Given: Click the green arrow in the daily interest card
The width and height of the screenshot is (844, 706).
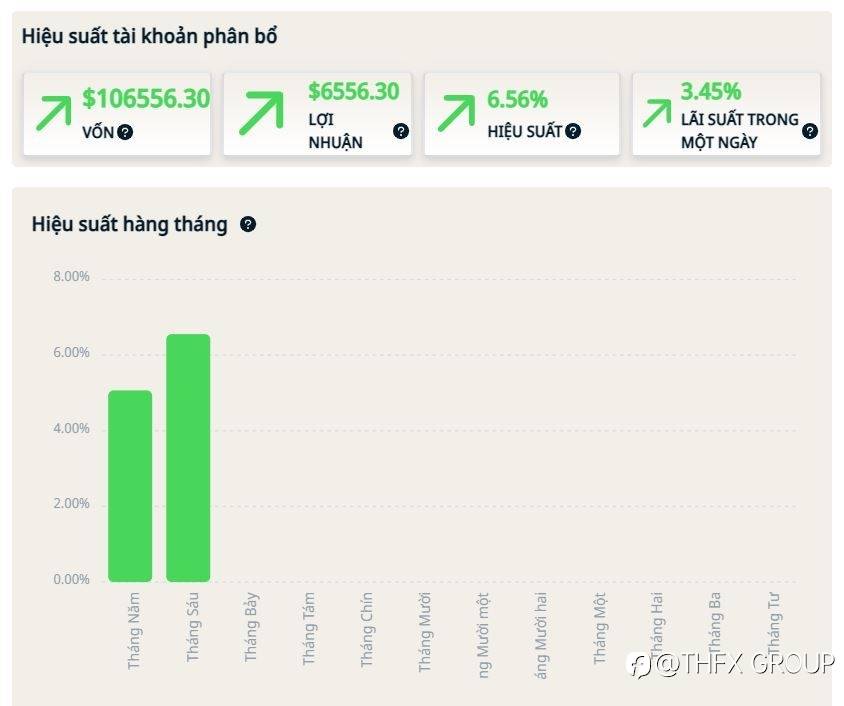Looking at the screenshot, I should [x=657, y=112].
